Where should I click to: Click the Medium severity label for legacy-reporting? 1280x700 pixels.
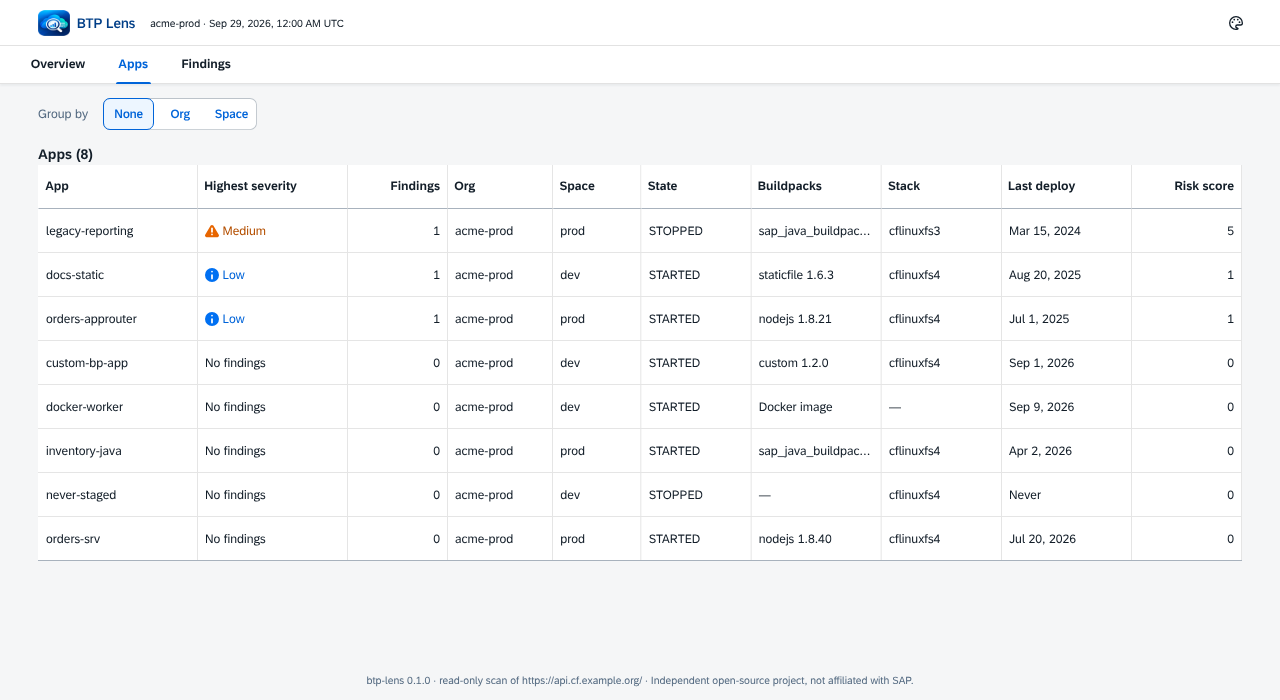(x=244, y=231)
